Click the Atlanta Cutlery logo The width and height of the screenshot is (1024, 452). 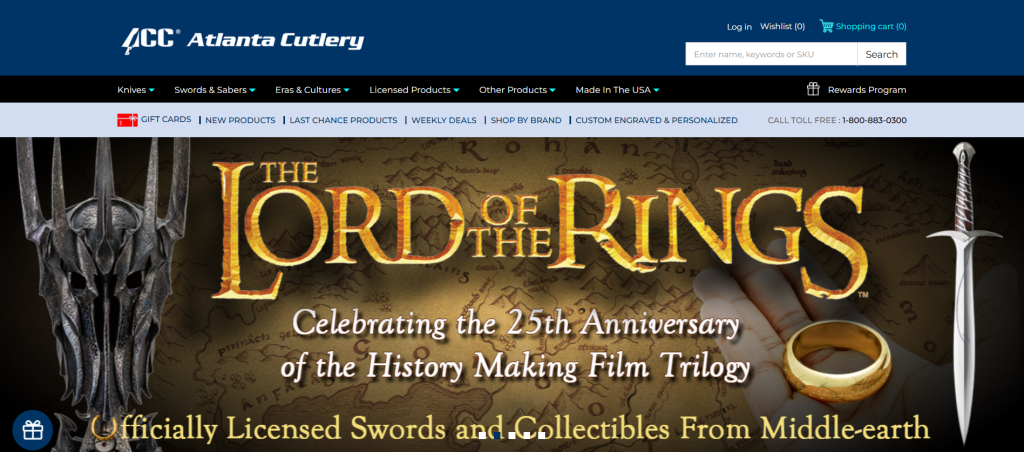242,40
